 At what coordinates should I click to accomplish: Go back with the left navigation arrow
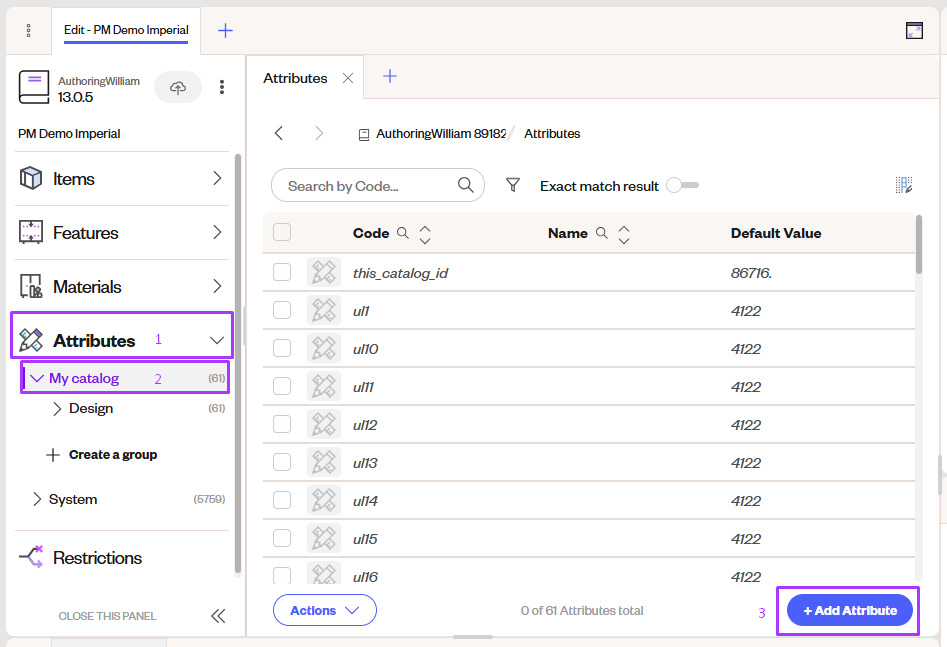[x=278, y=133]
